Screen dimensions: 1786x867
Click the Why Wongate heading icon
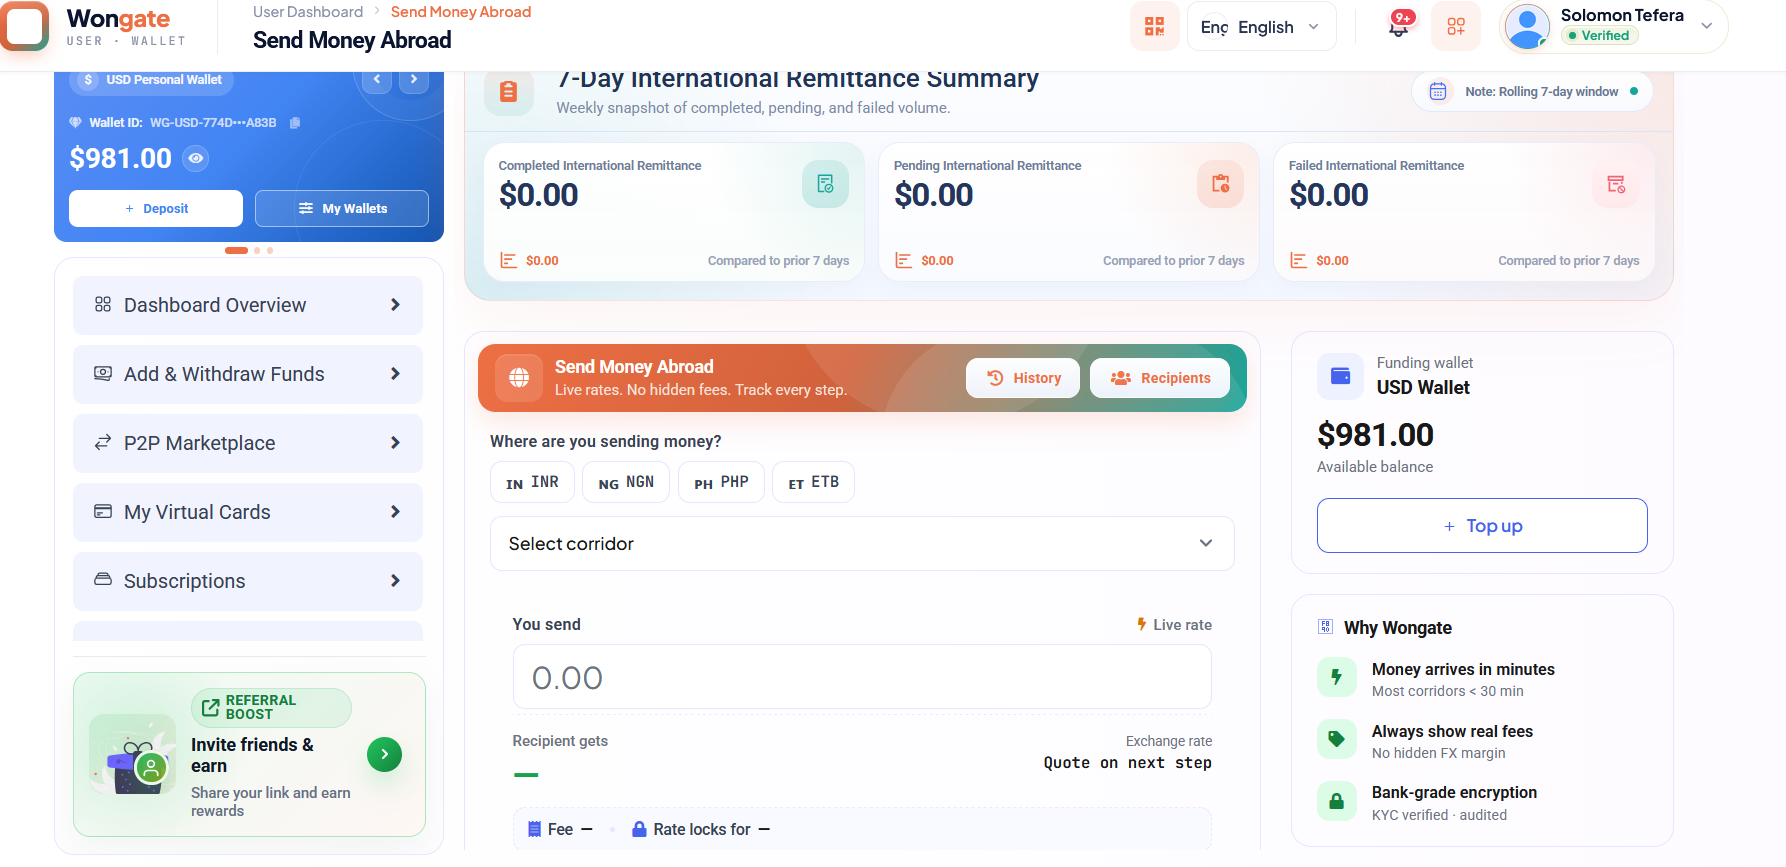(x=1325, y=627)
